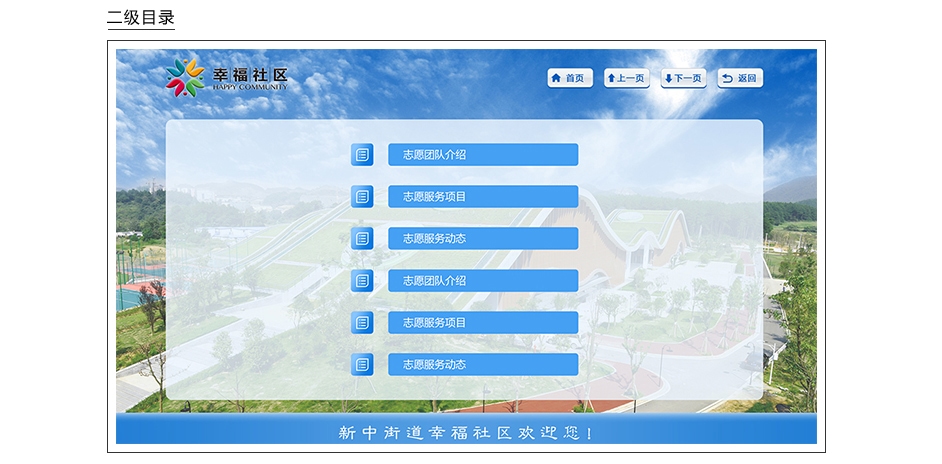Click the 幸福社区 title text

tap(250, 75)
